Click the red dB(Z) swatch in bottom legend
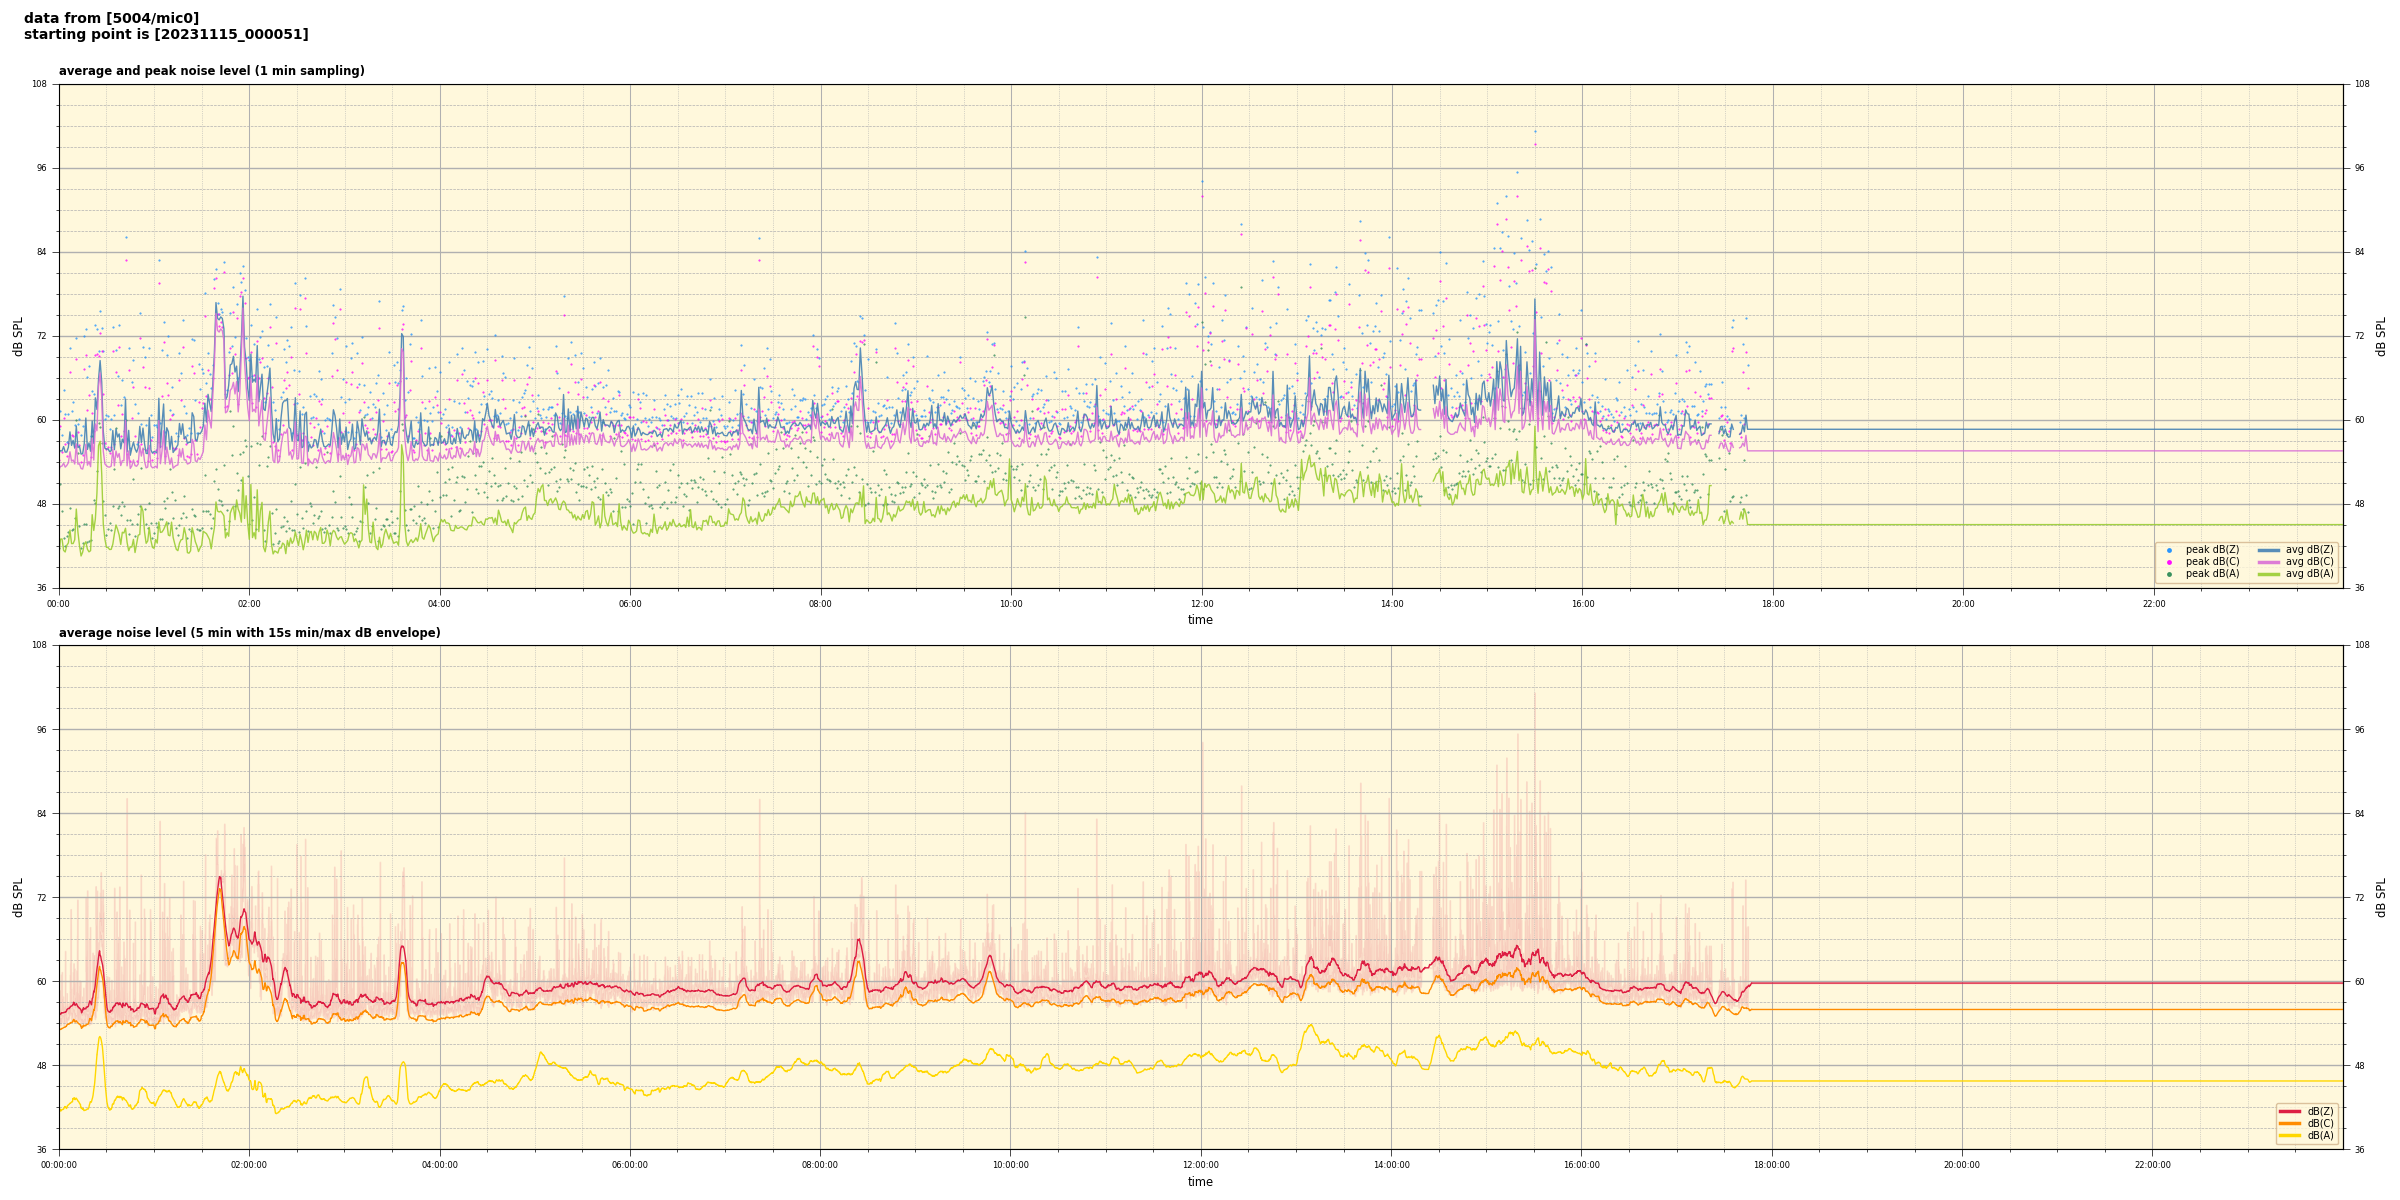Image resolution: width=2400 pixels, height=1200 pixels. [2290, 1111]
